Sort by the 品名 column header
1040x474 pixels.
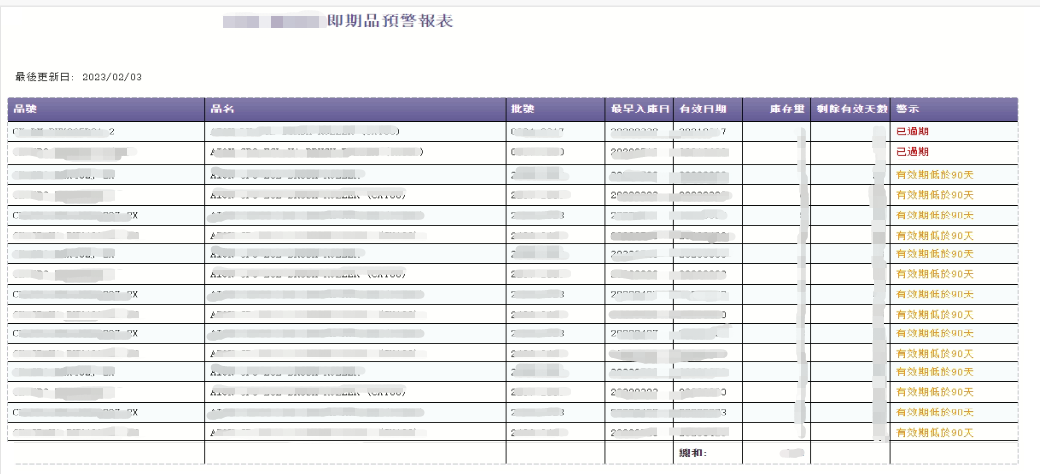[222, 108]
